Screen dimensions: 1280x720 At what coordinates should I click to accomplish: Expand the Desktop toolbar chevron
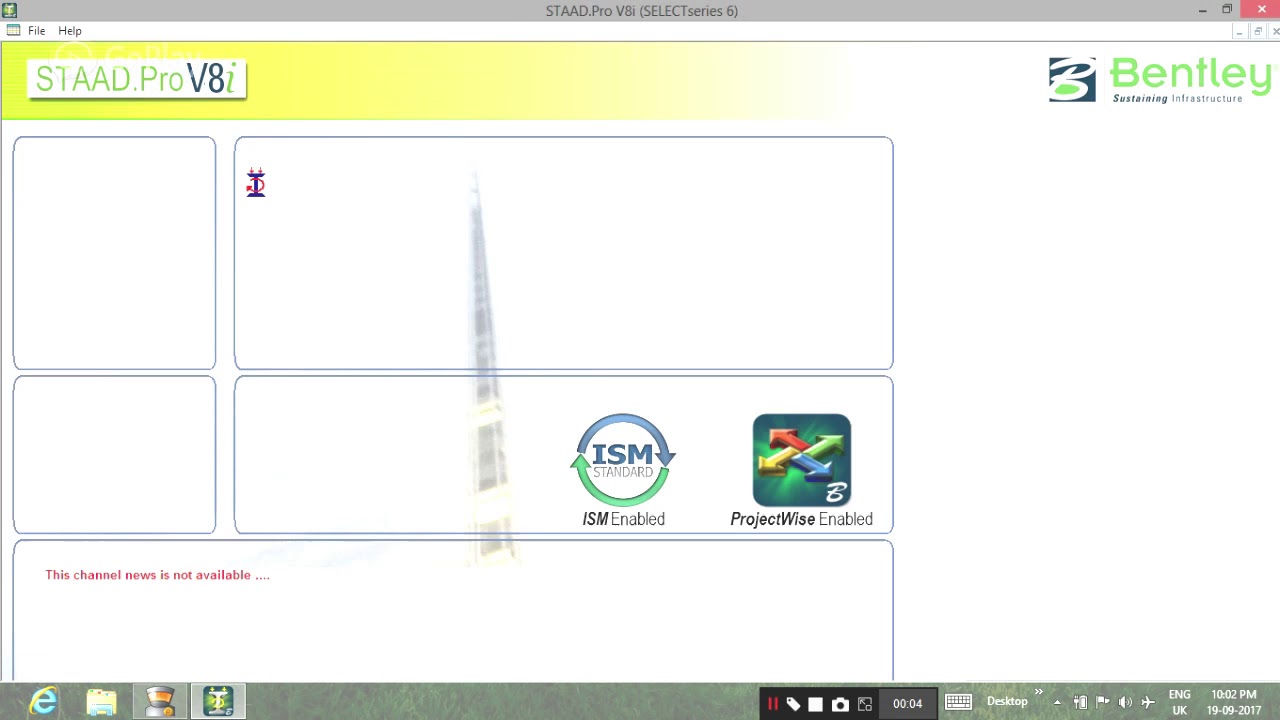[x=1038, y=692]
